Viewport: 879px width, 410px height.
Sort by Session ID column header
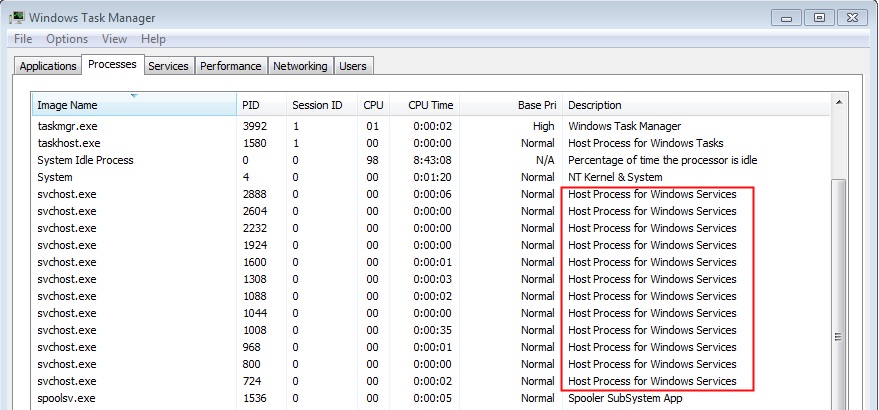322,105
